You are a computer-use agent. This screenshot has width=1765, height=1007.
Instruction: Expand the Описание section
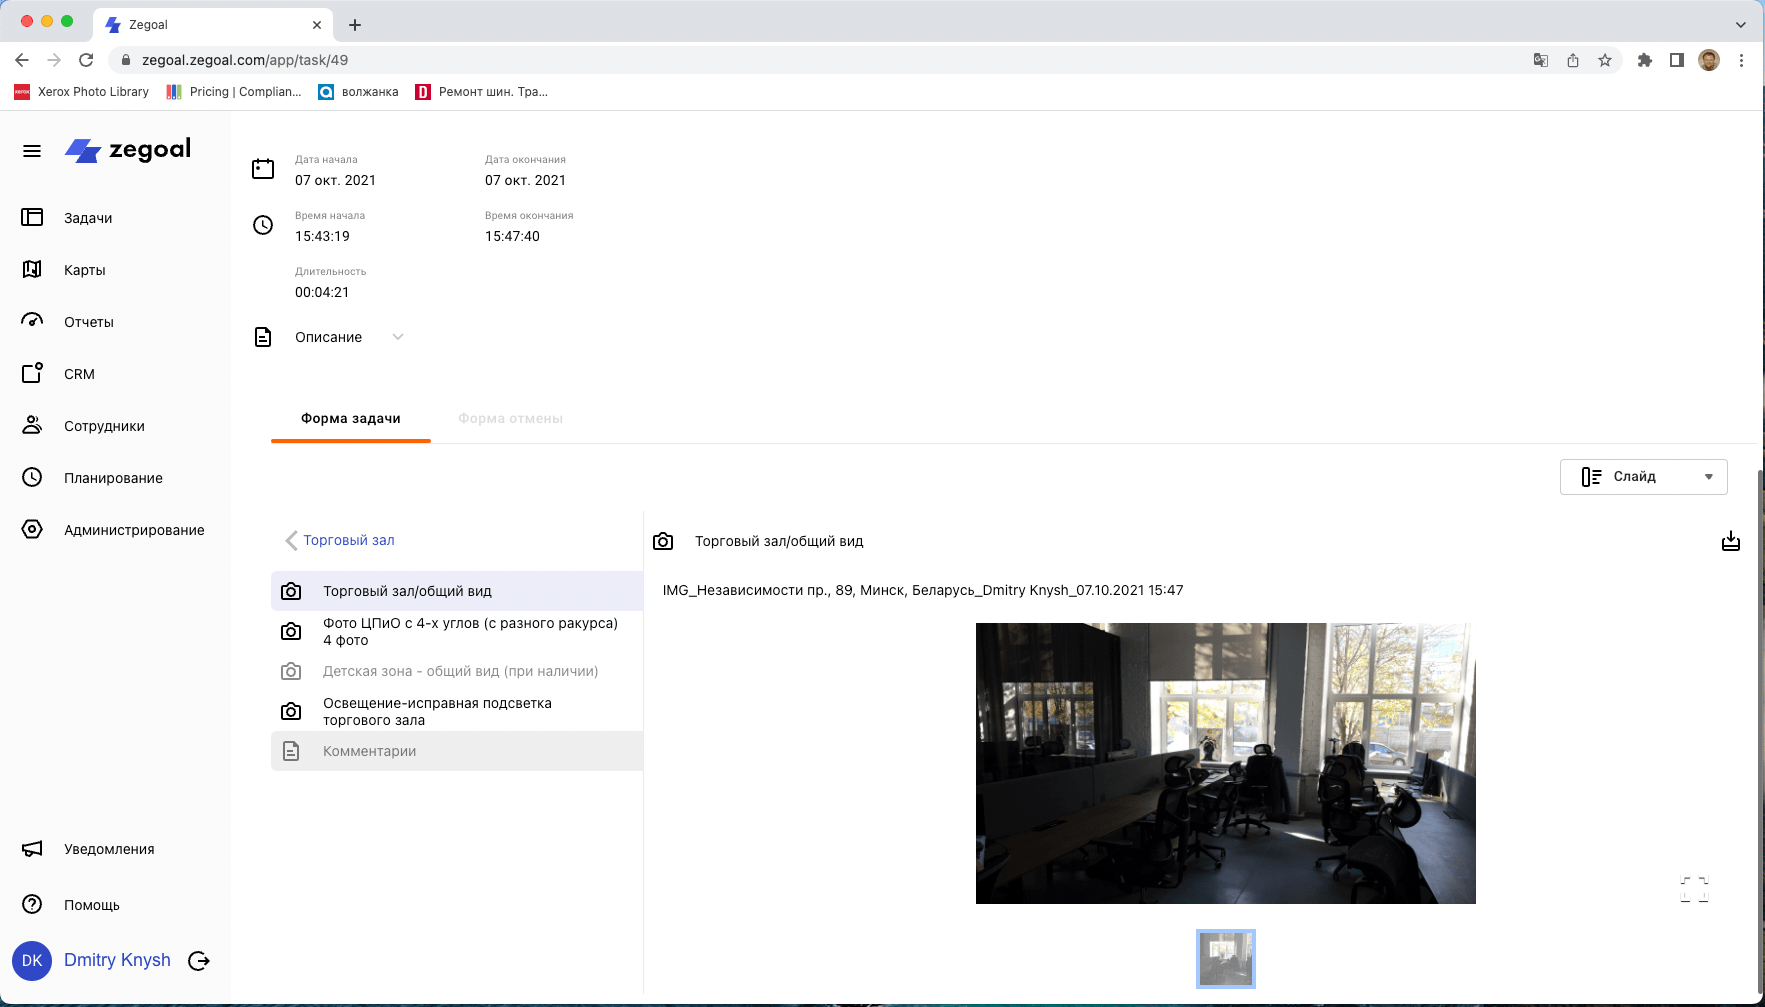(398, 337)
